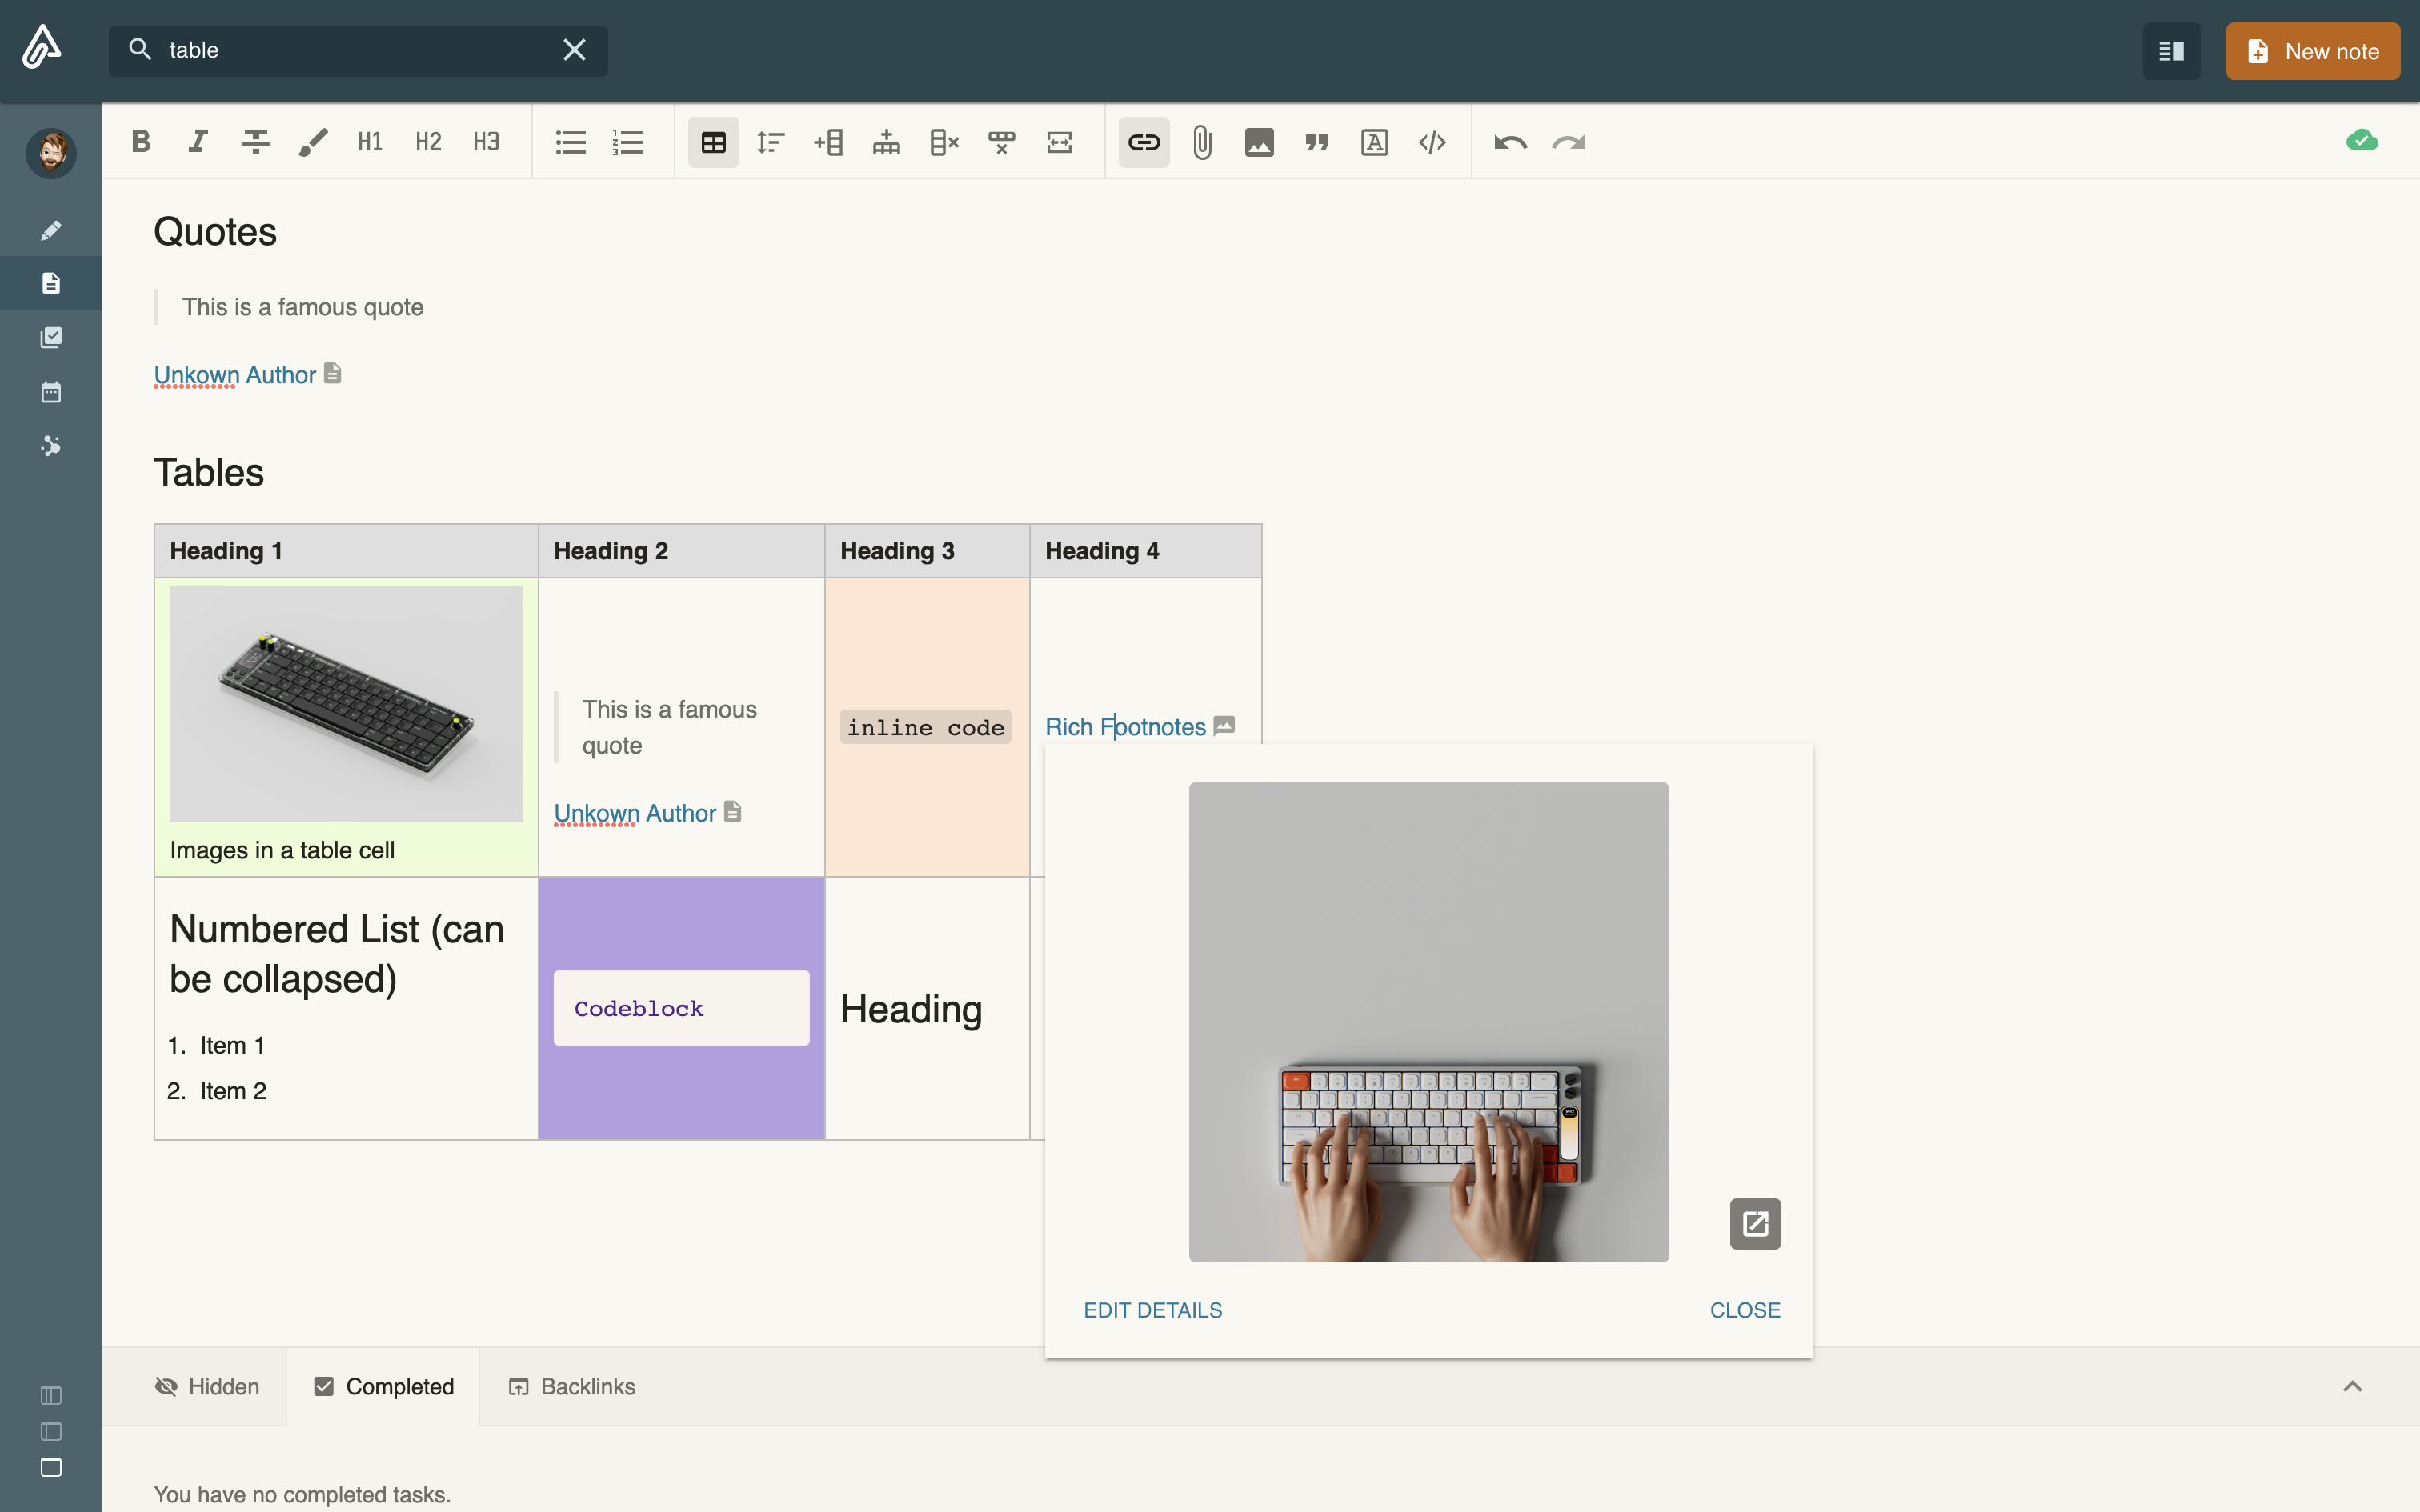Switch to the Backlinks tab
Screen dimensions: 2420x1512
tap(571, 1386)
